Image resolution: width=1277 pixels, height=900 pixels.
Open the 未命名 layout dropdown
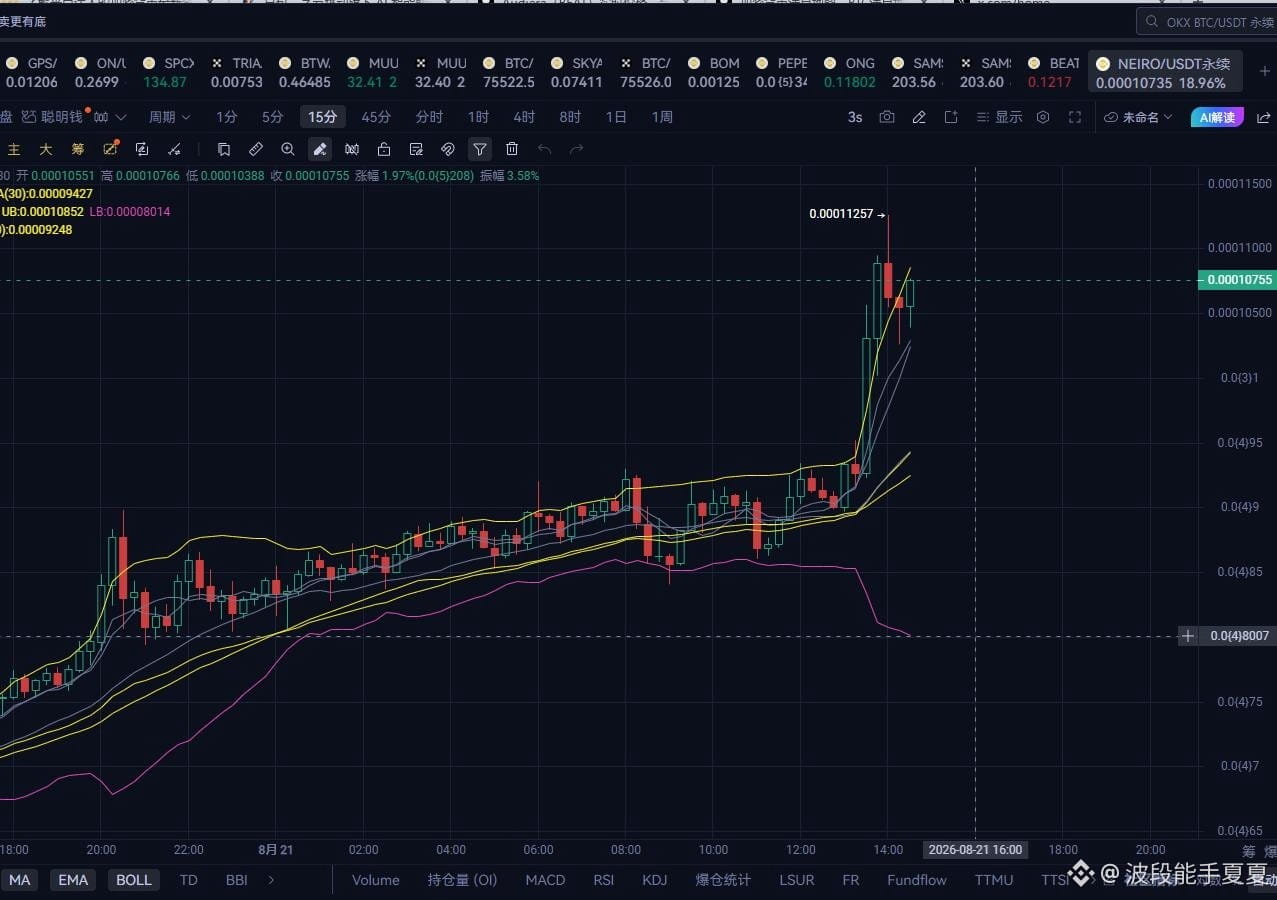(x=1139, y=117)
